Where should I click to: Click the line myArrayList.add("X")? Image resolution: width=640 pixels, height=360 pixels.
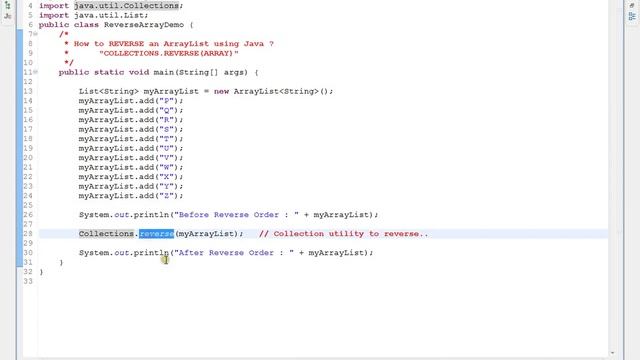(131, 177)
